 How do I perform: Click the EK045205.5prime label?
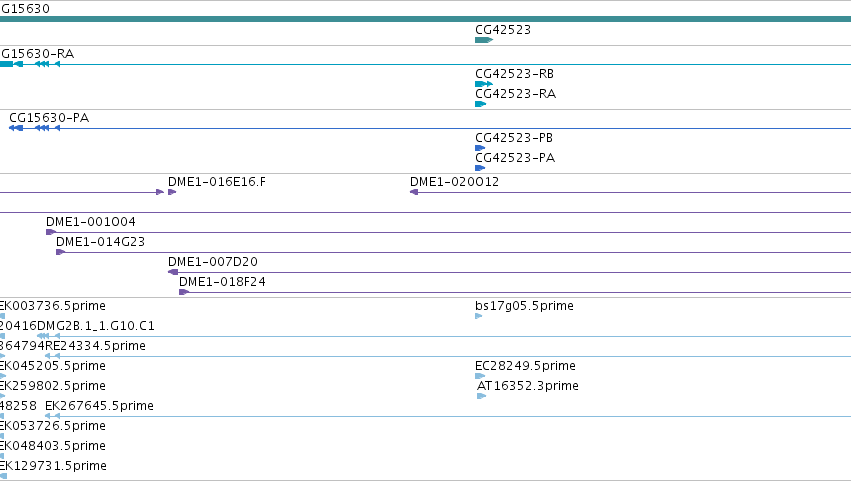53,366
